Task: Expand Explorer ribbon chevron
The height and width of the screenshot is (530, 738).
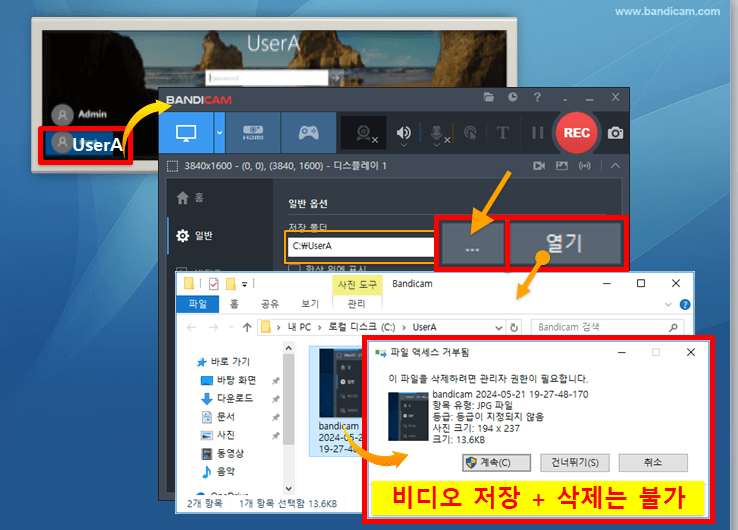Action: [668, 305]
